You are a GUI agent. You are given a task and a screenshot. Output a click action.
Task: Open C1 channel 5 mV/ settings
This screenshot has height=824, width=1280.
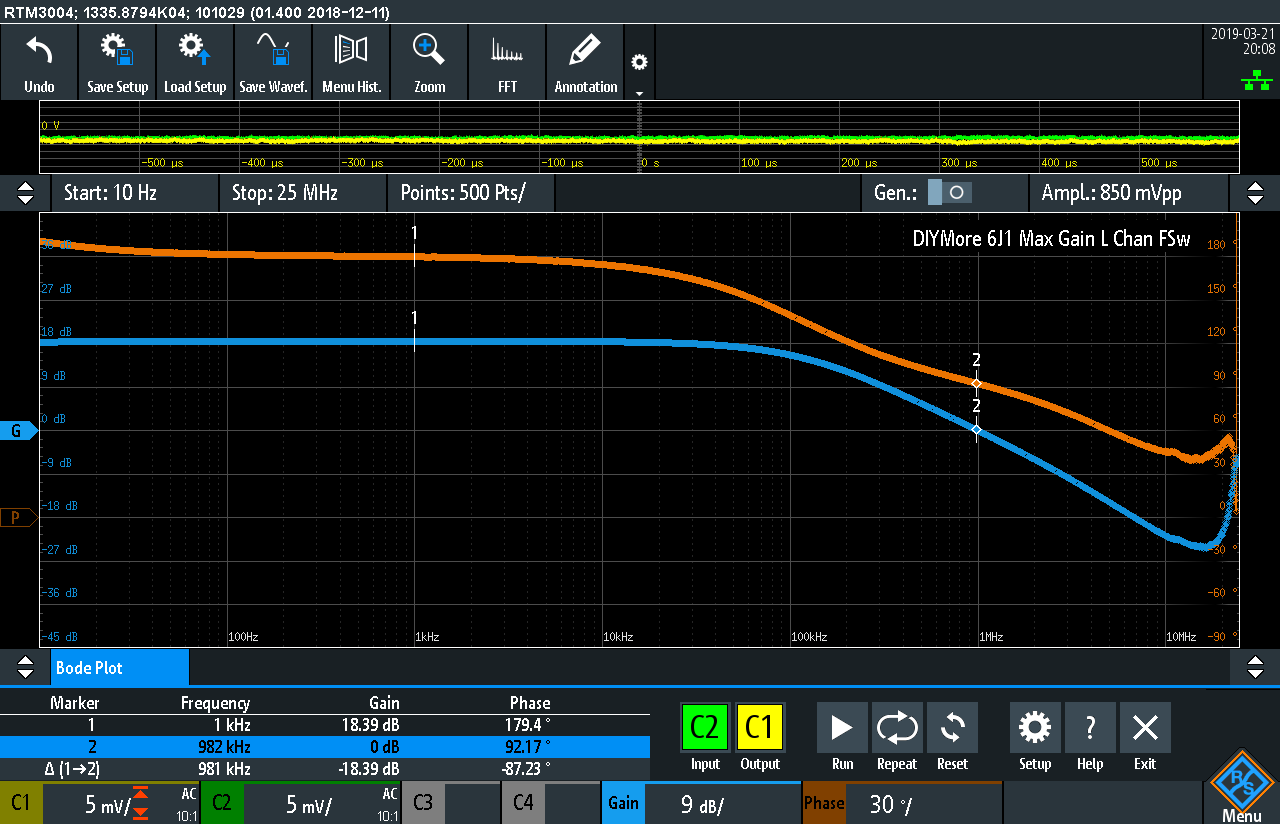point(100,803)
